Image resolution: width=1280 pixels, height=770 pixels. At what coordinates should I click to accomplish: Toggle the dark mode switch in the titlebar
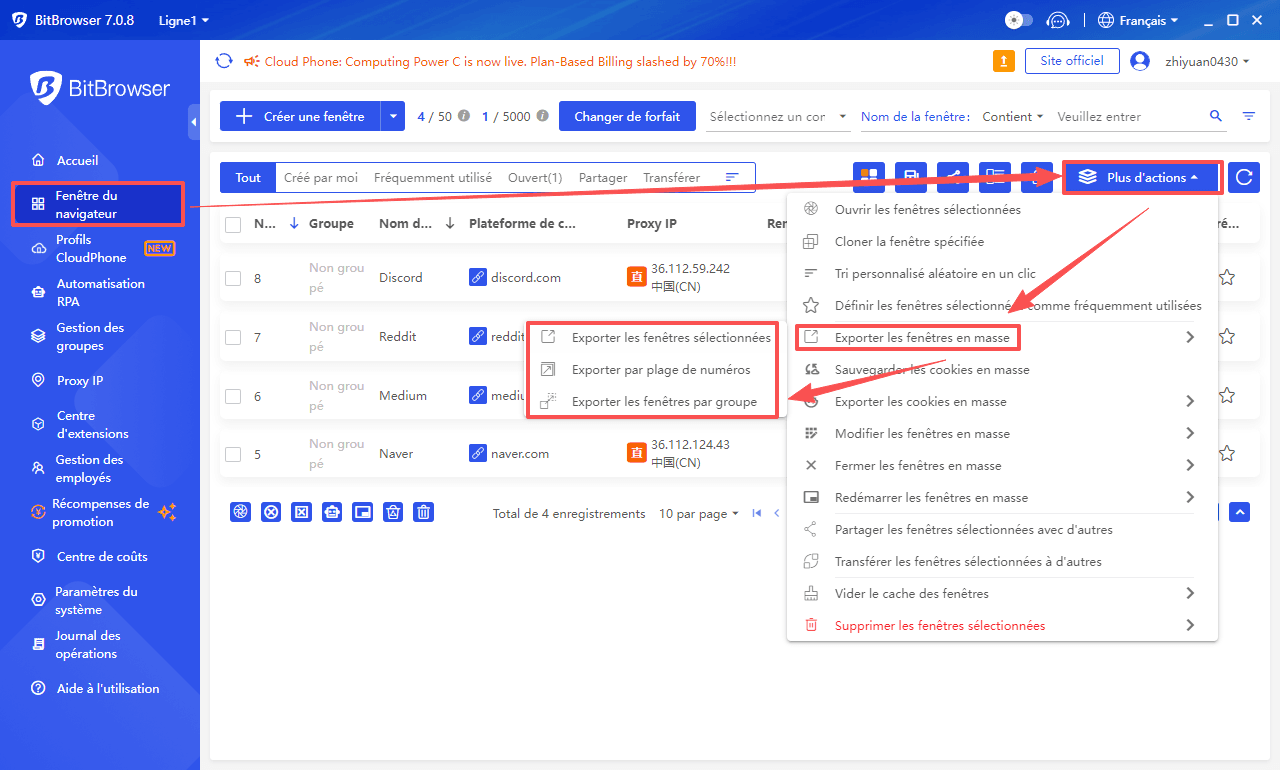pos(1018,18)
